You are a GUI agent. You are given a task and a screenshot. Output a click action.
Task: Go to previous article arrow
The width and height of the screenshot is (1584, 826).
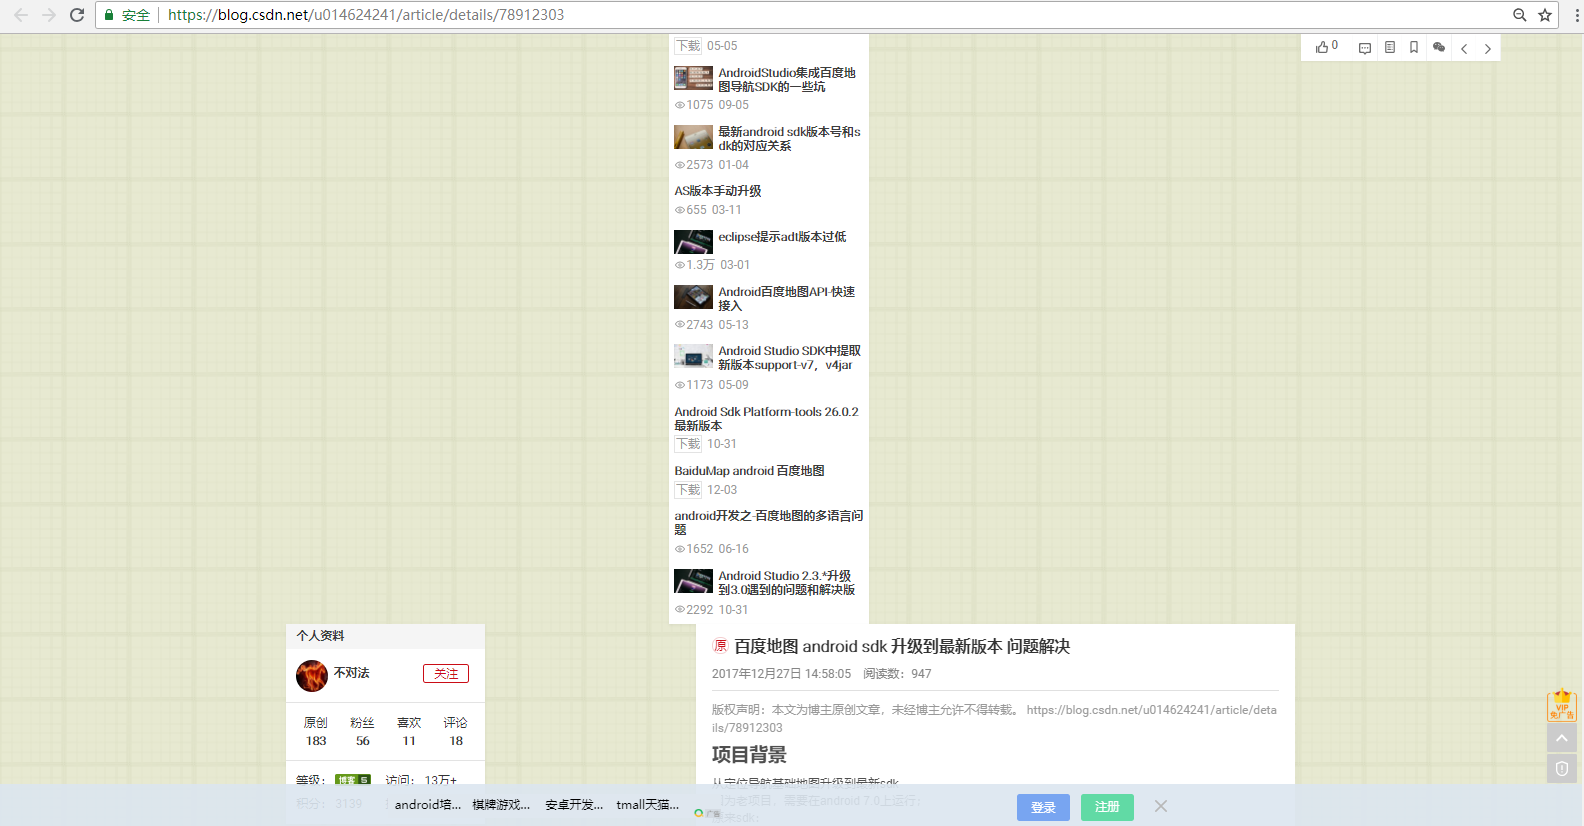tap(1464, 48)
